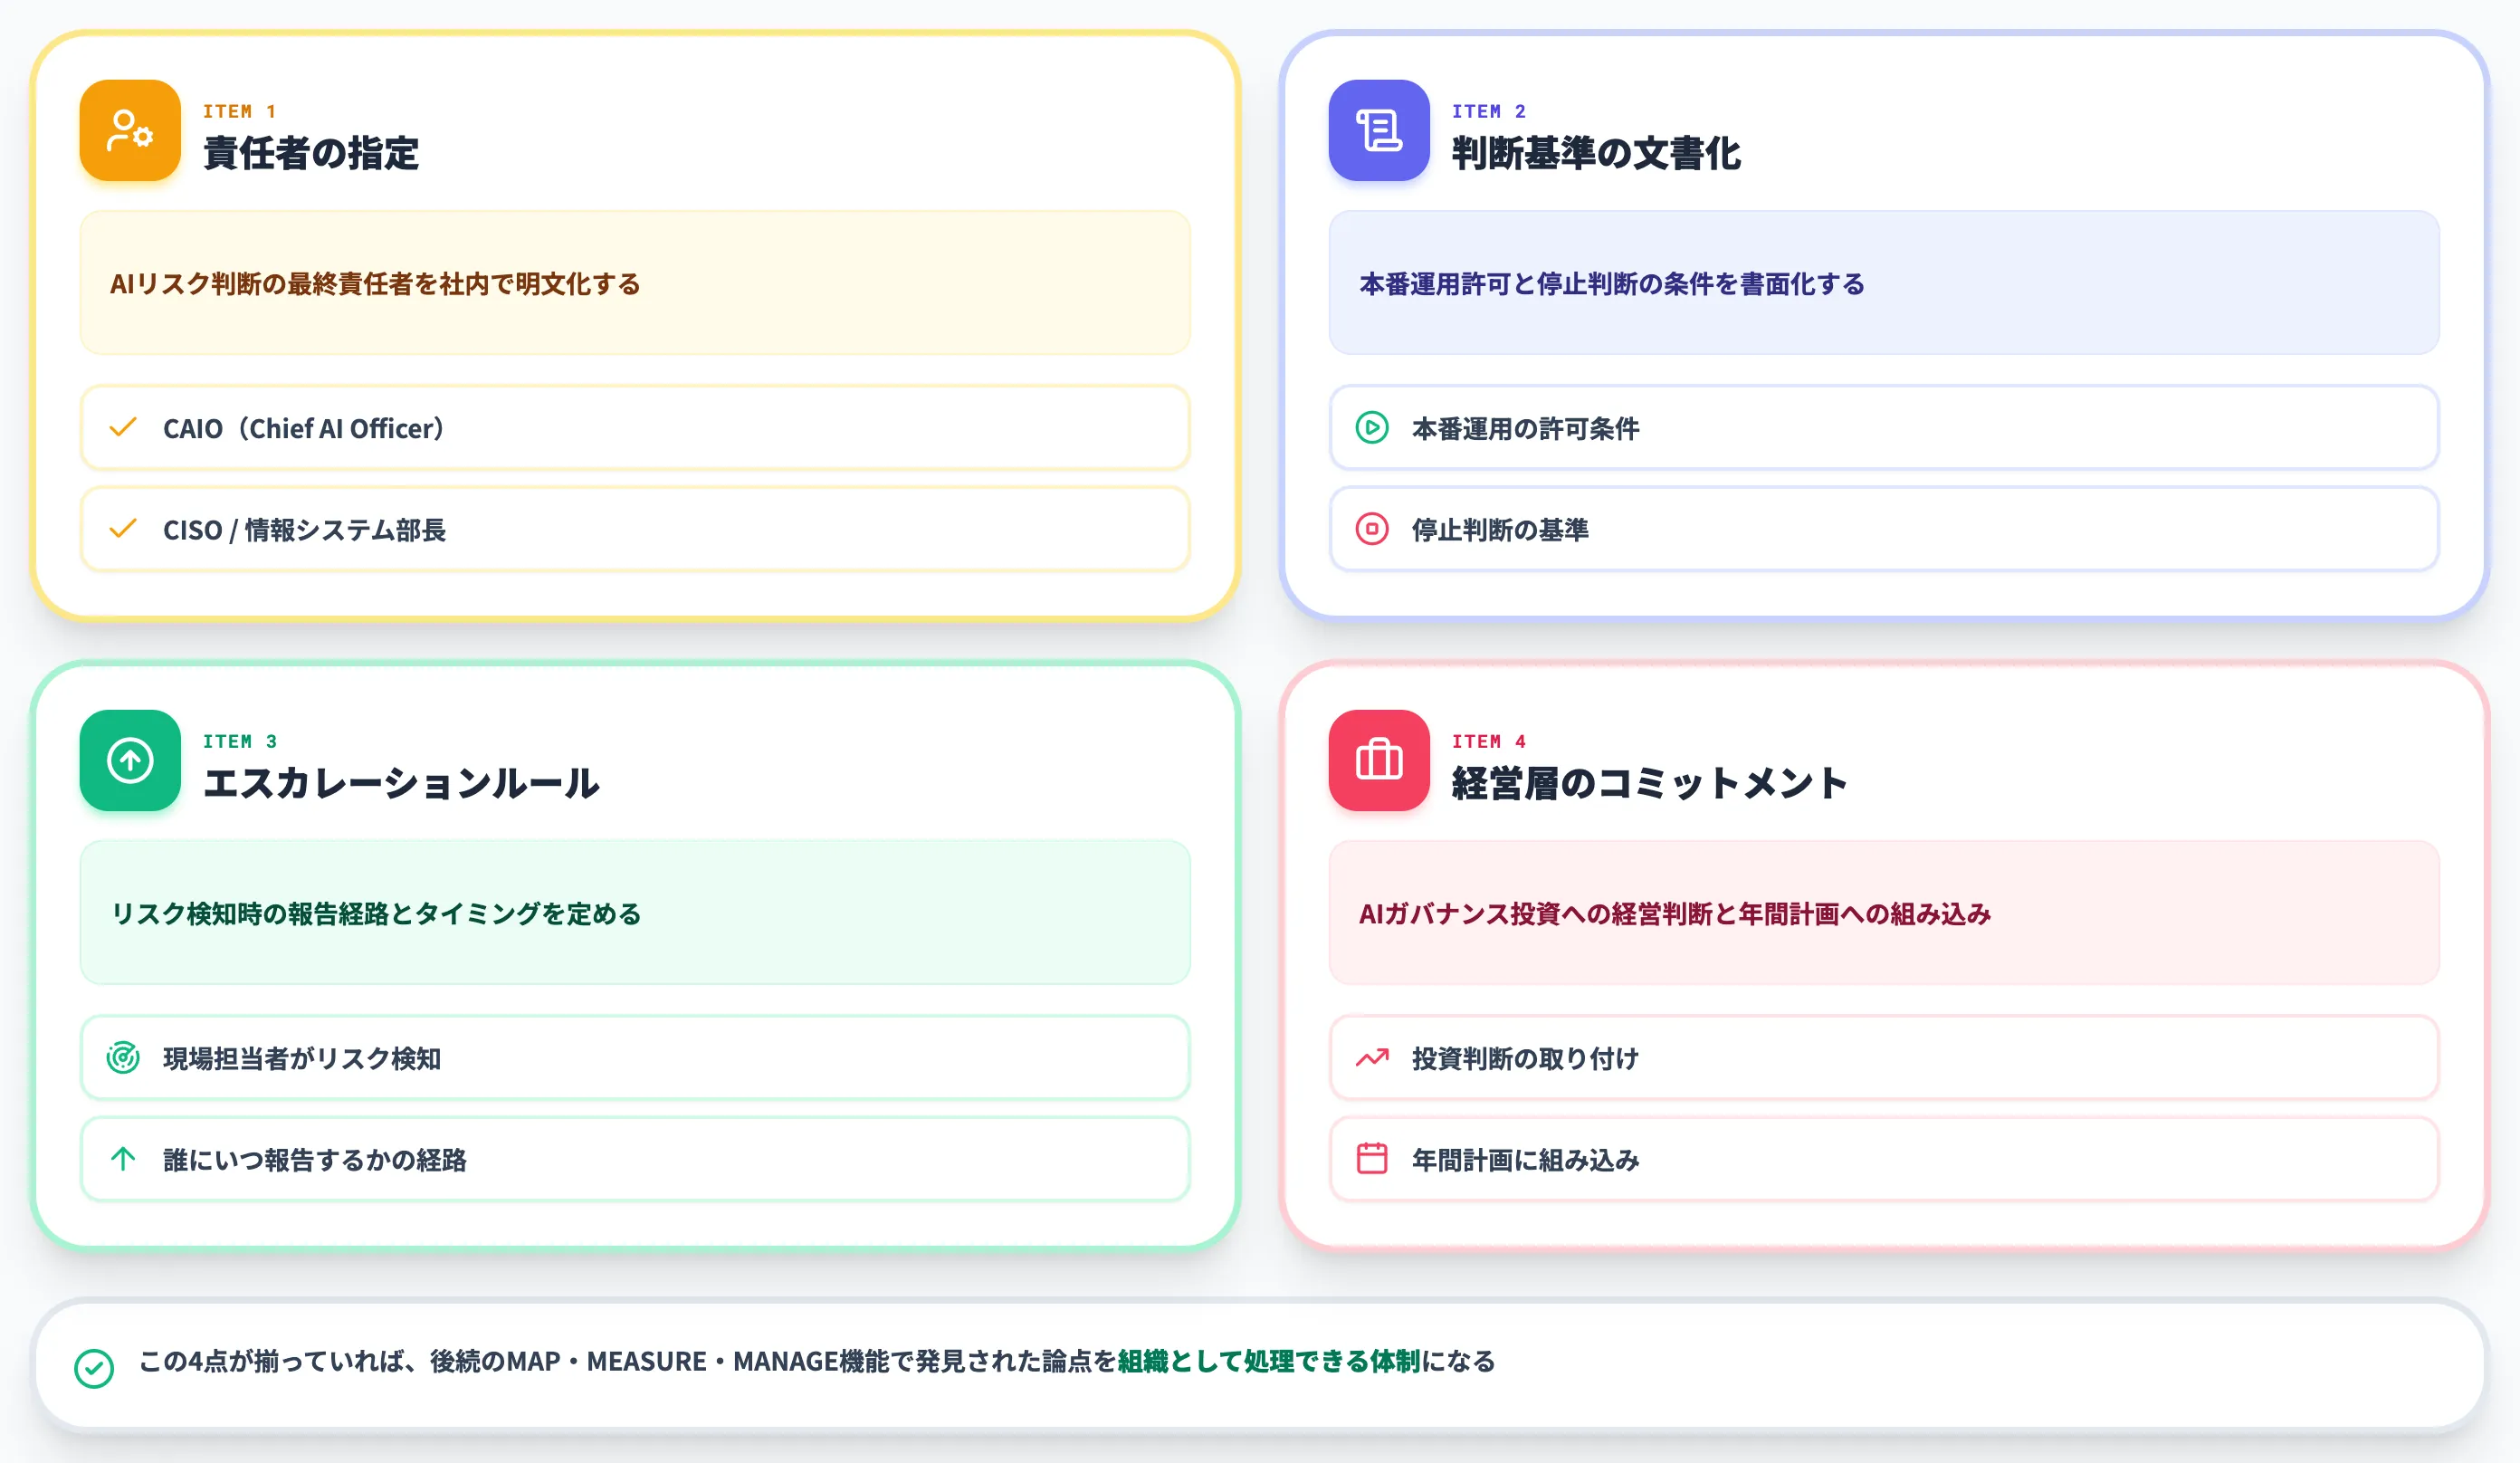
Task: Click the green box リスク検知時の報告経路とタイミングを定める
Action: click(x=635, y=913)
